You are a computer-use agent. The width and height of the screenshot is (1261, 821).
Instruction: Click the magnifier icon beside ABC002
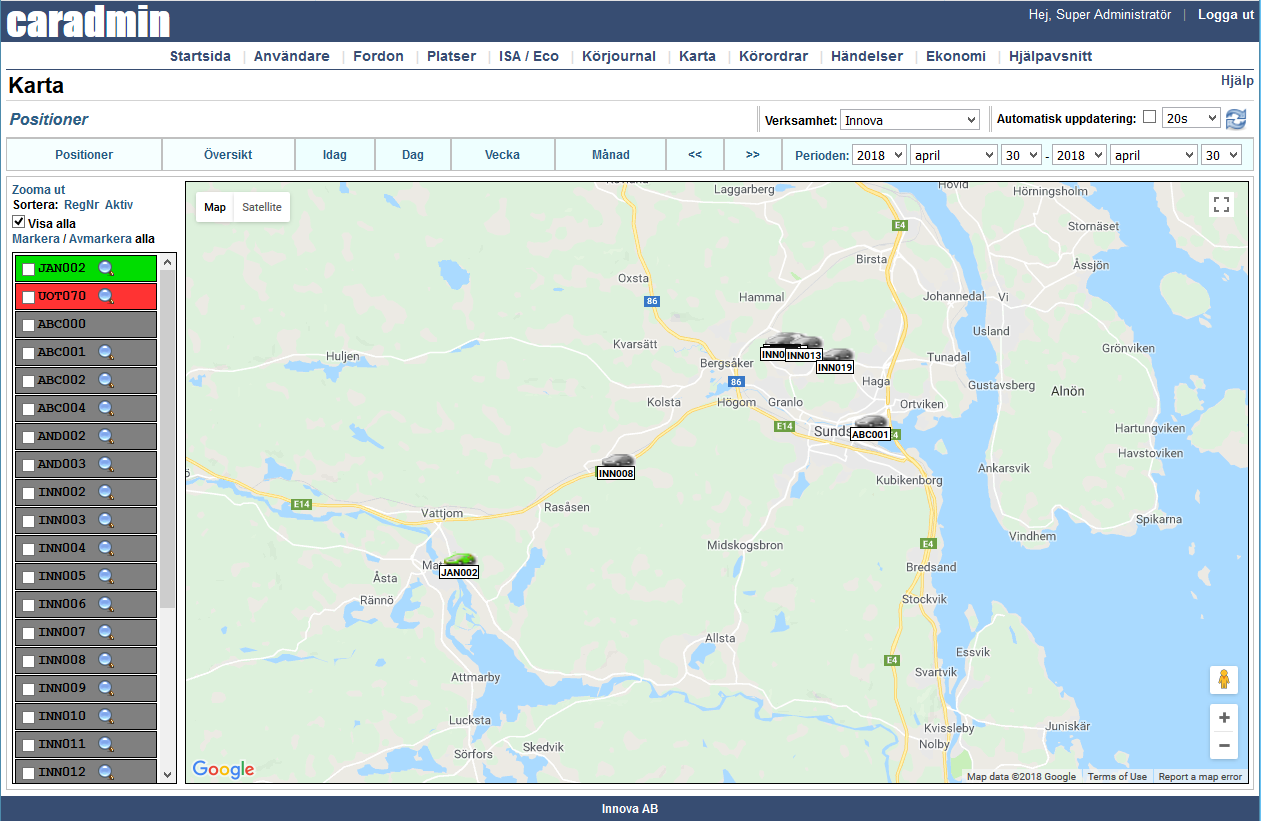click(x=106, y=380)
